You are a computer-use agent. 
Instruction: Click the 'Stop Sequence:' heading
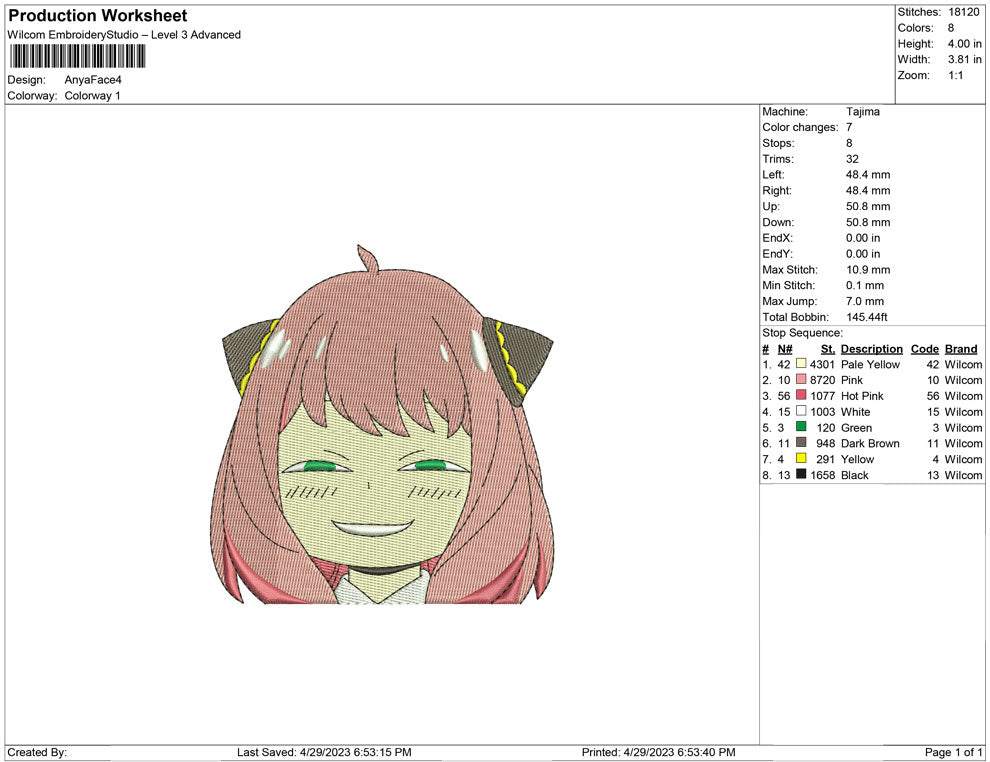pos(802,333)
